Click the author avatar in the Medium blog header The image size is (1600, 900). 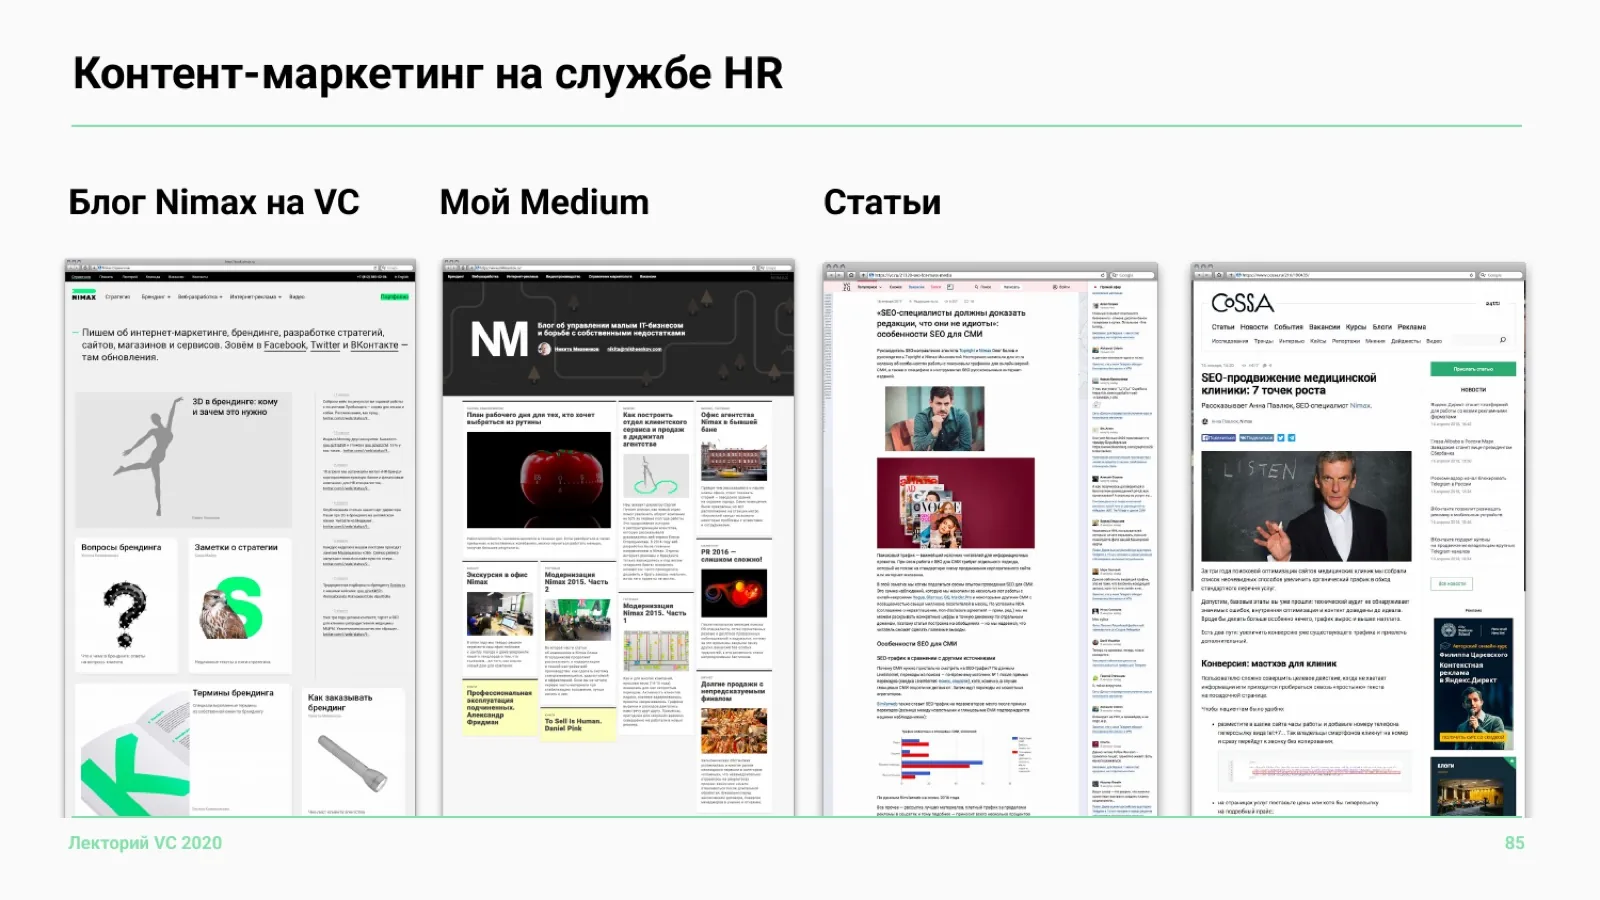pos(545,349)
